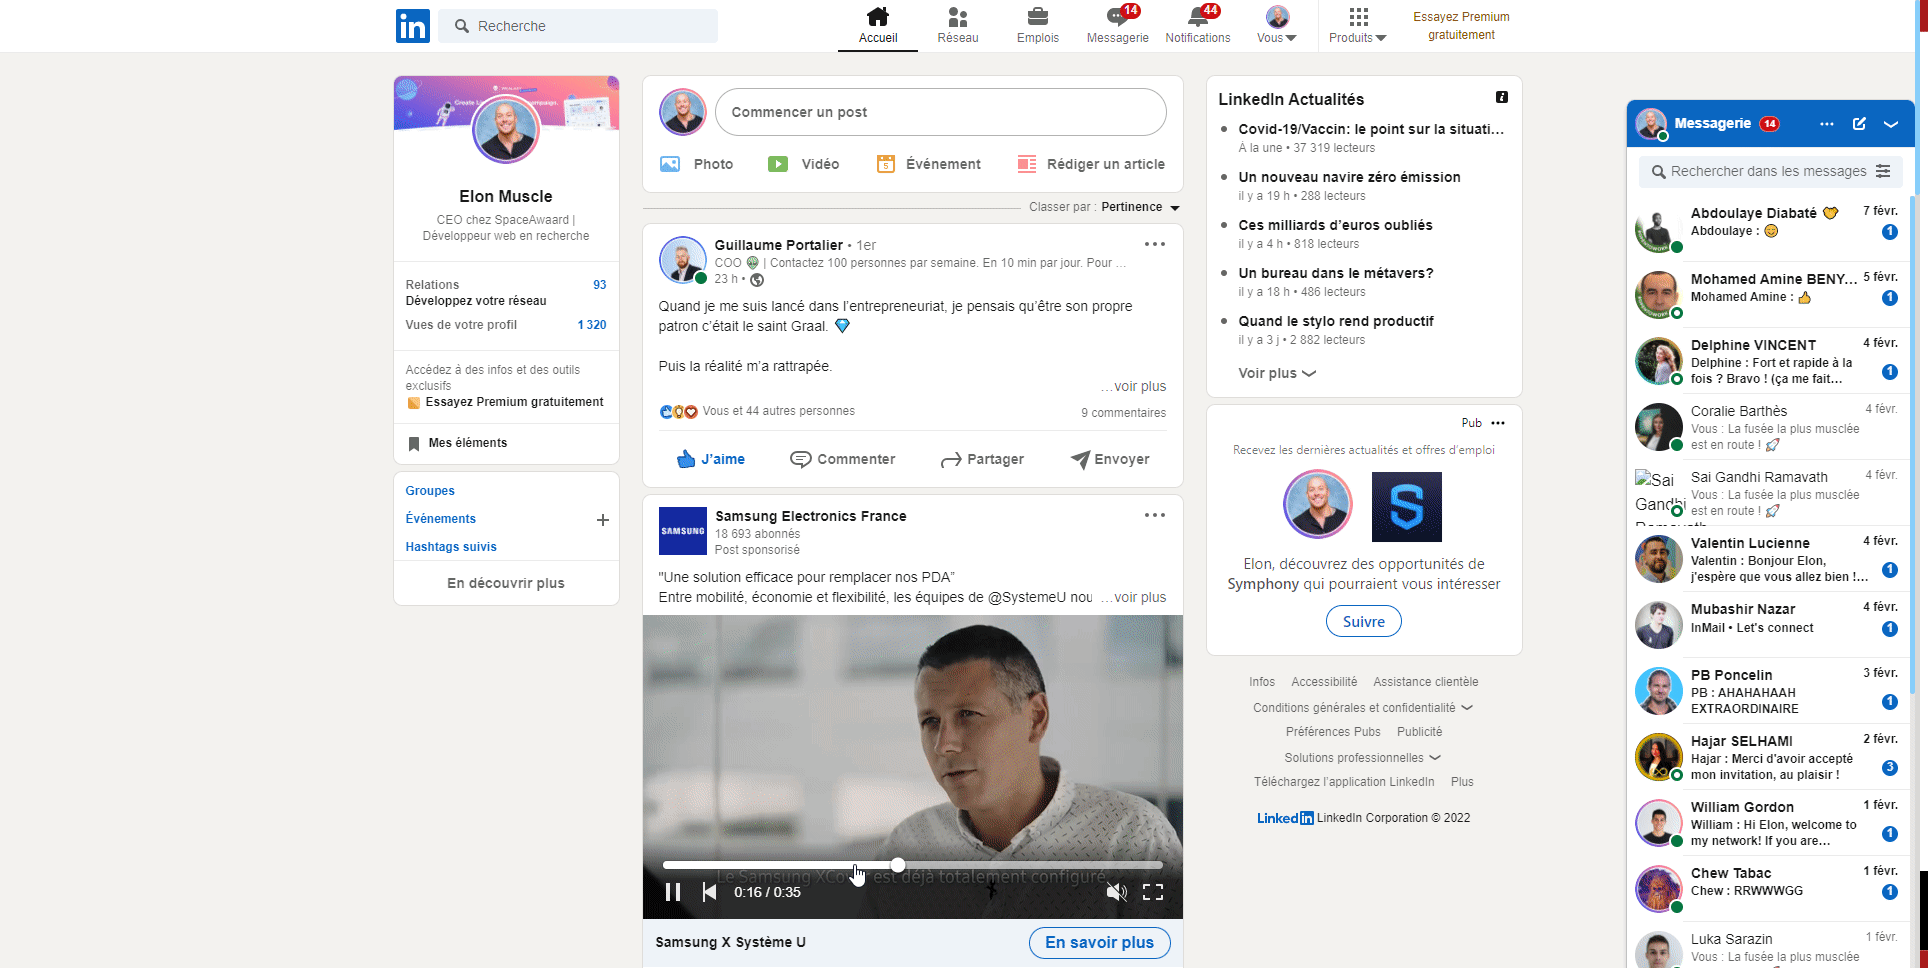Open Un bureau dans le métavers news
This screenshot has width=1928, height=968.
pyautogui.click(x=1335, y=273)
